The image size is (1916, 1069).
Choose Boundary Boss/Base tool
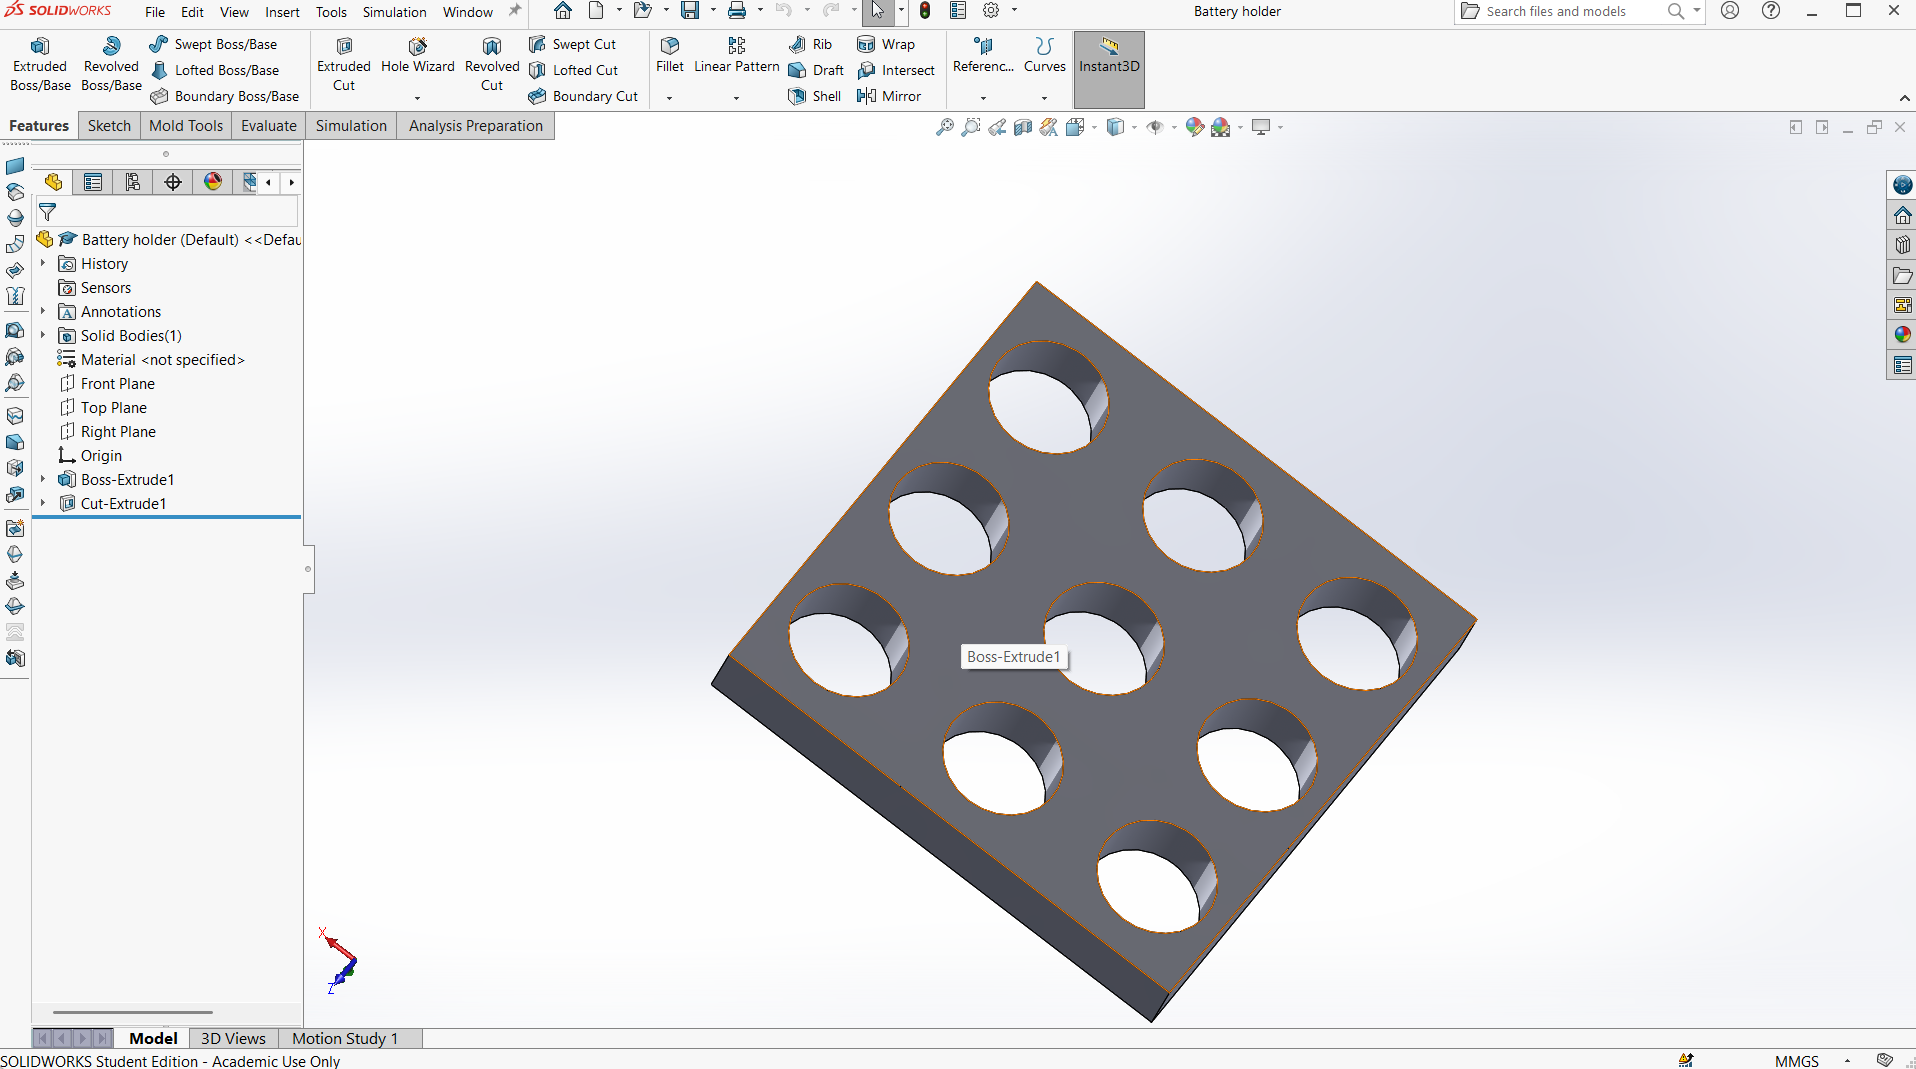[x=224, y=96]
